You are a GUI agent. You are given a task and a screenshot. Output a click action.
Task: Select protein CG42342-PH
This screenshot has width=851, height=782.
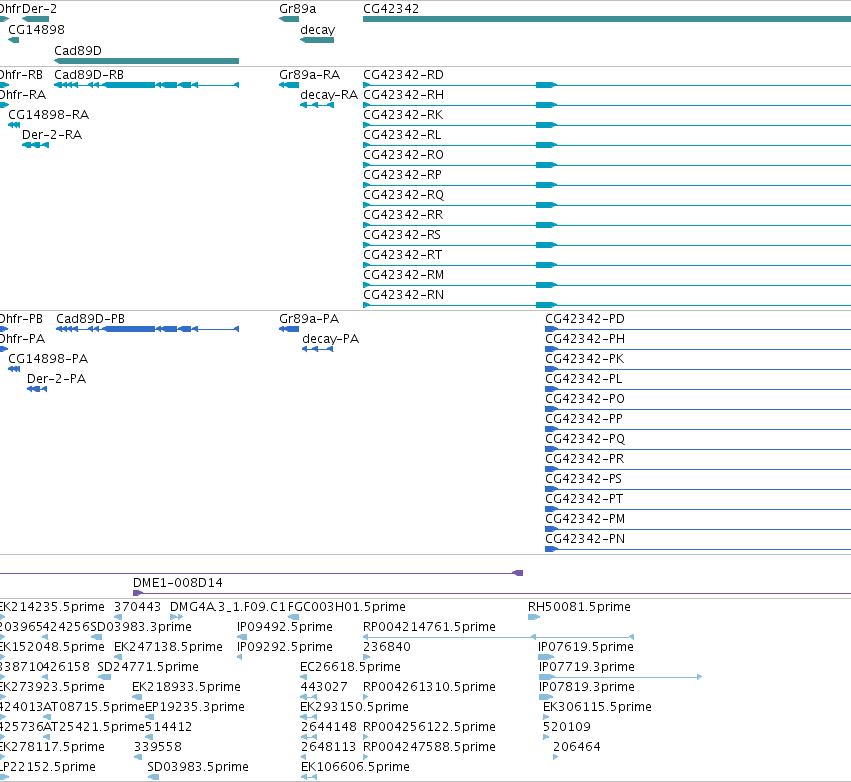tap(585, 339)
